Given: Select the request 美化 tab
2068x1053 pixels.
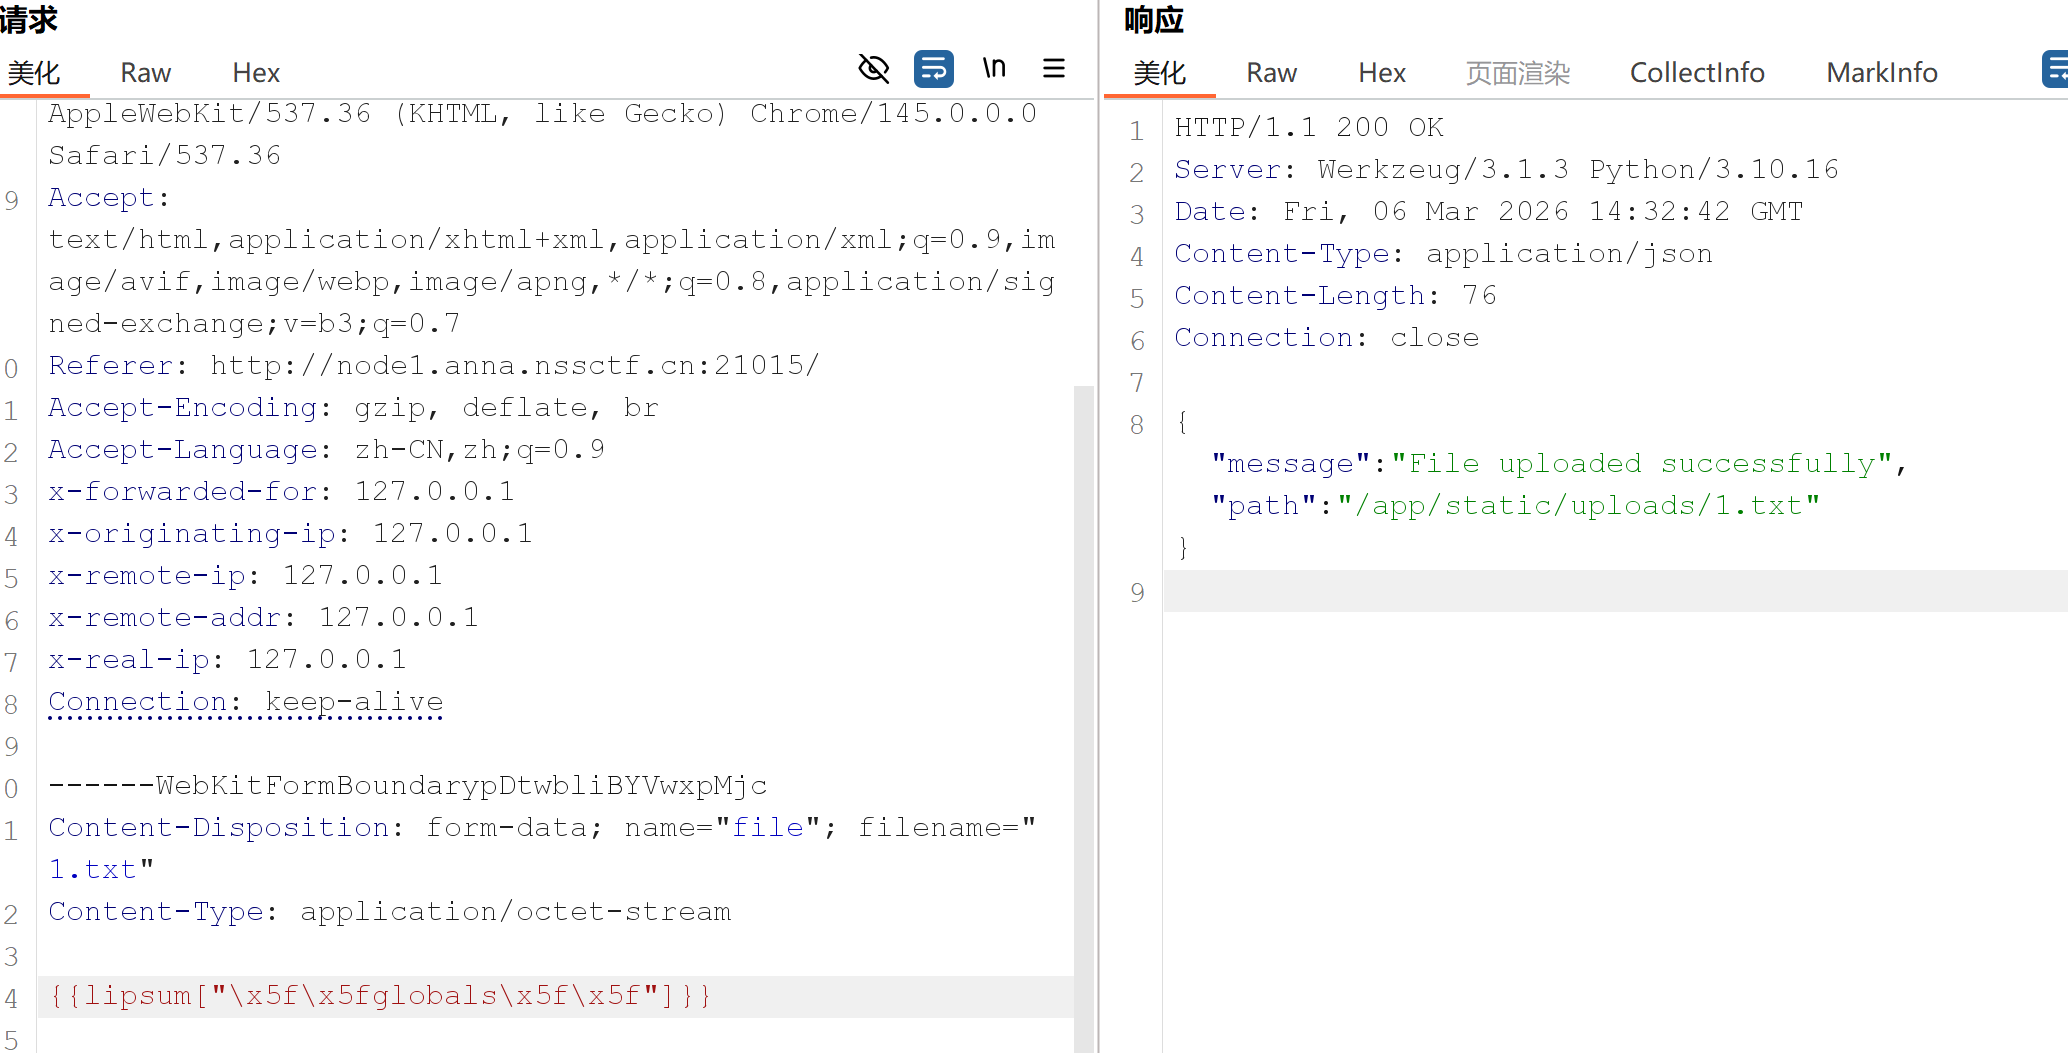Looking at the screenshot, I should [x=34, y=73].
